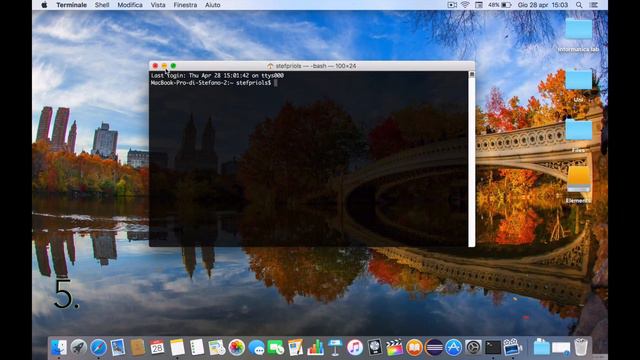Open Contacts brown book icon in dock

tap(138, 347)
